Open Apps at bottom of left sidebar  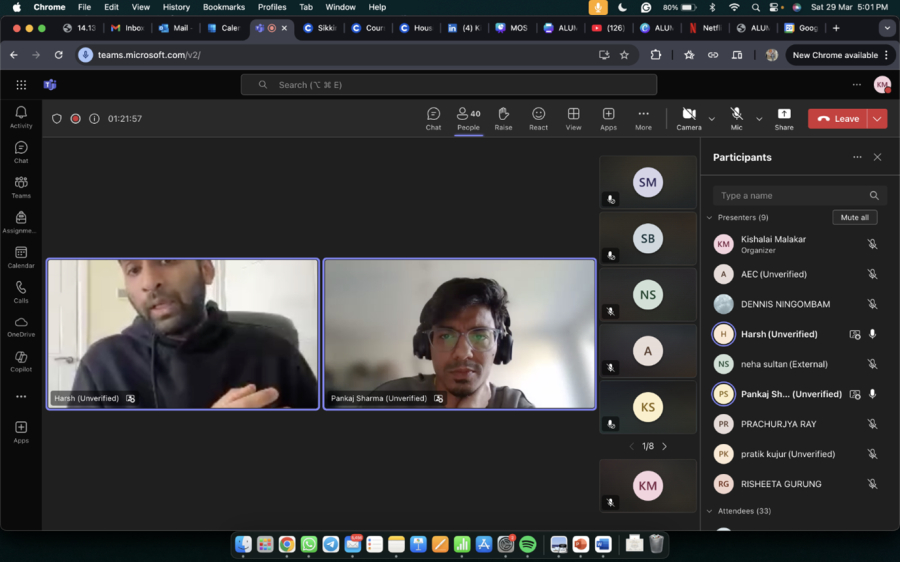tap(21, 432)
